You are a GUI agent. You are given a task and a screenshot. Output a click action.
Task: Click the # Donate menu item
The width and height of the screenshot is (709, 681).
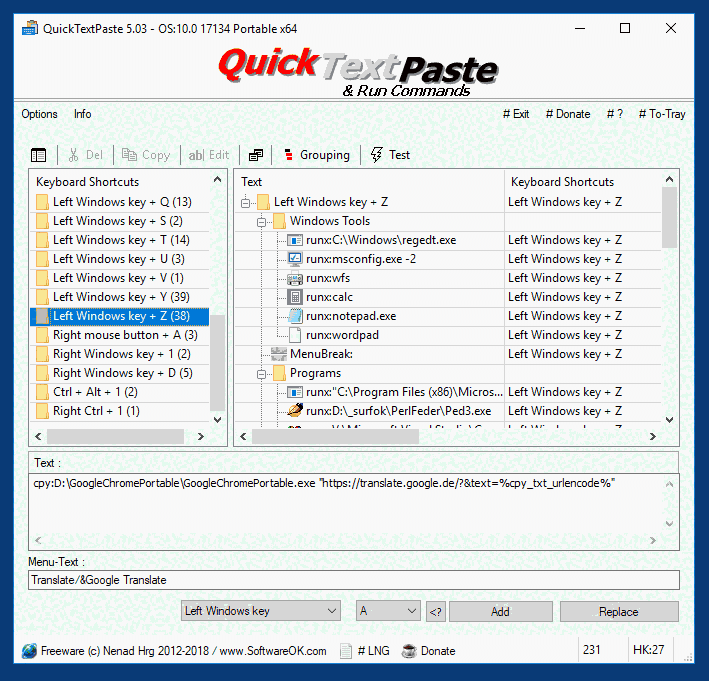[568, 114]
